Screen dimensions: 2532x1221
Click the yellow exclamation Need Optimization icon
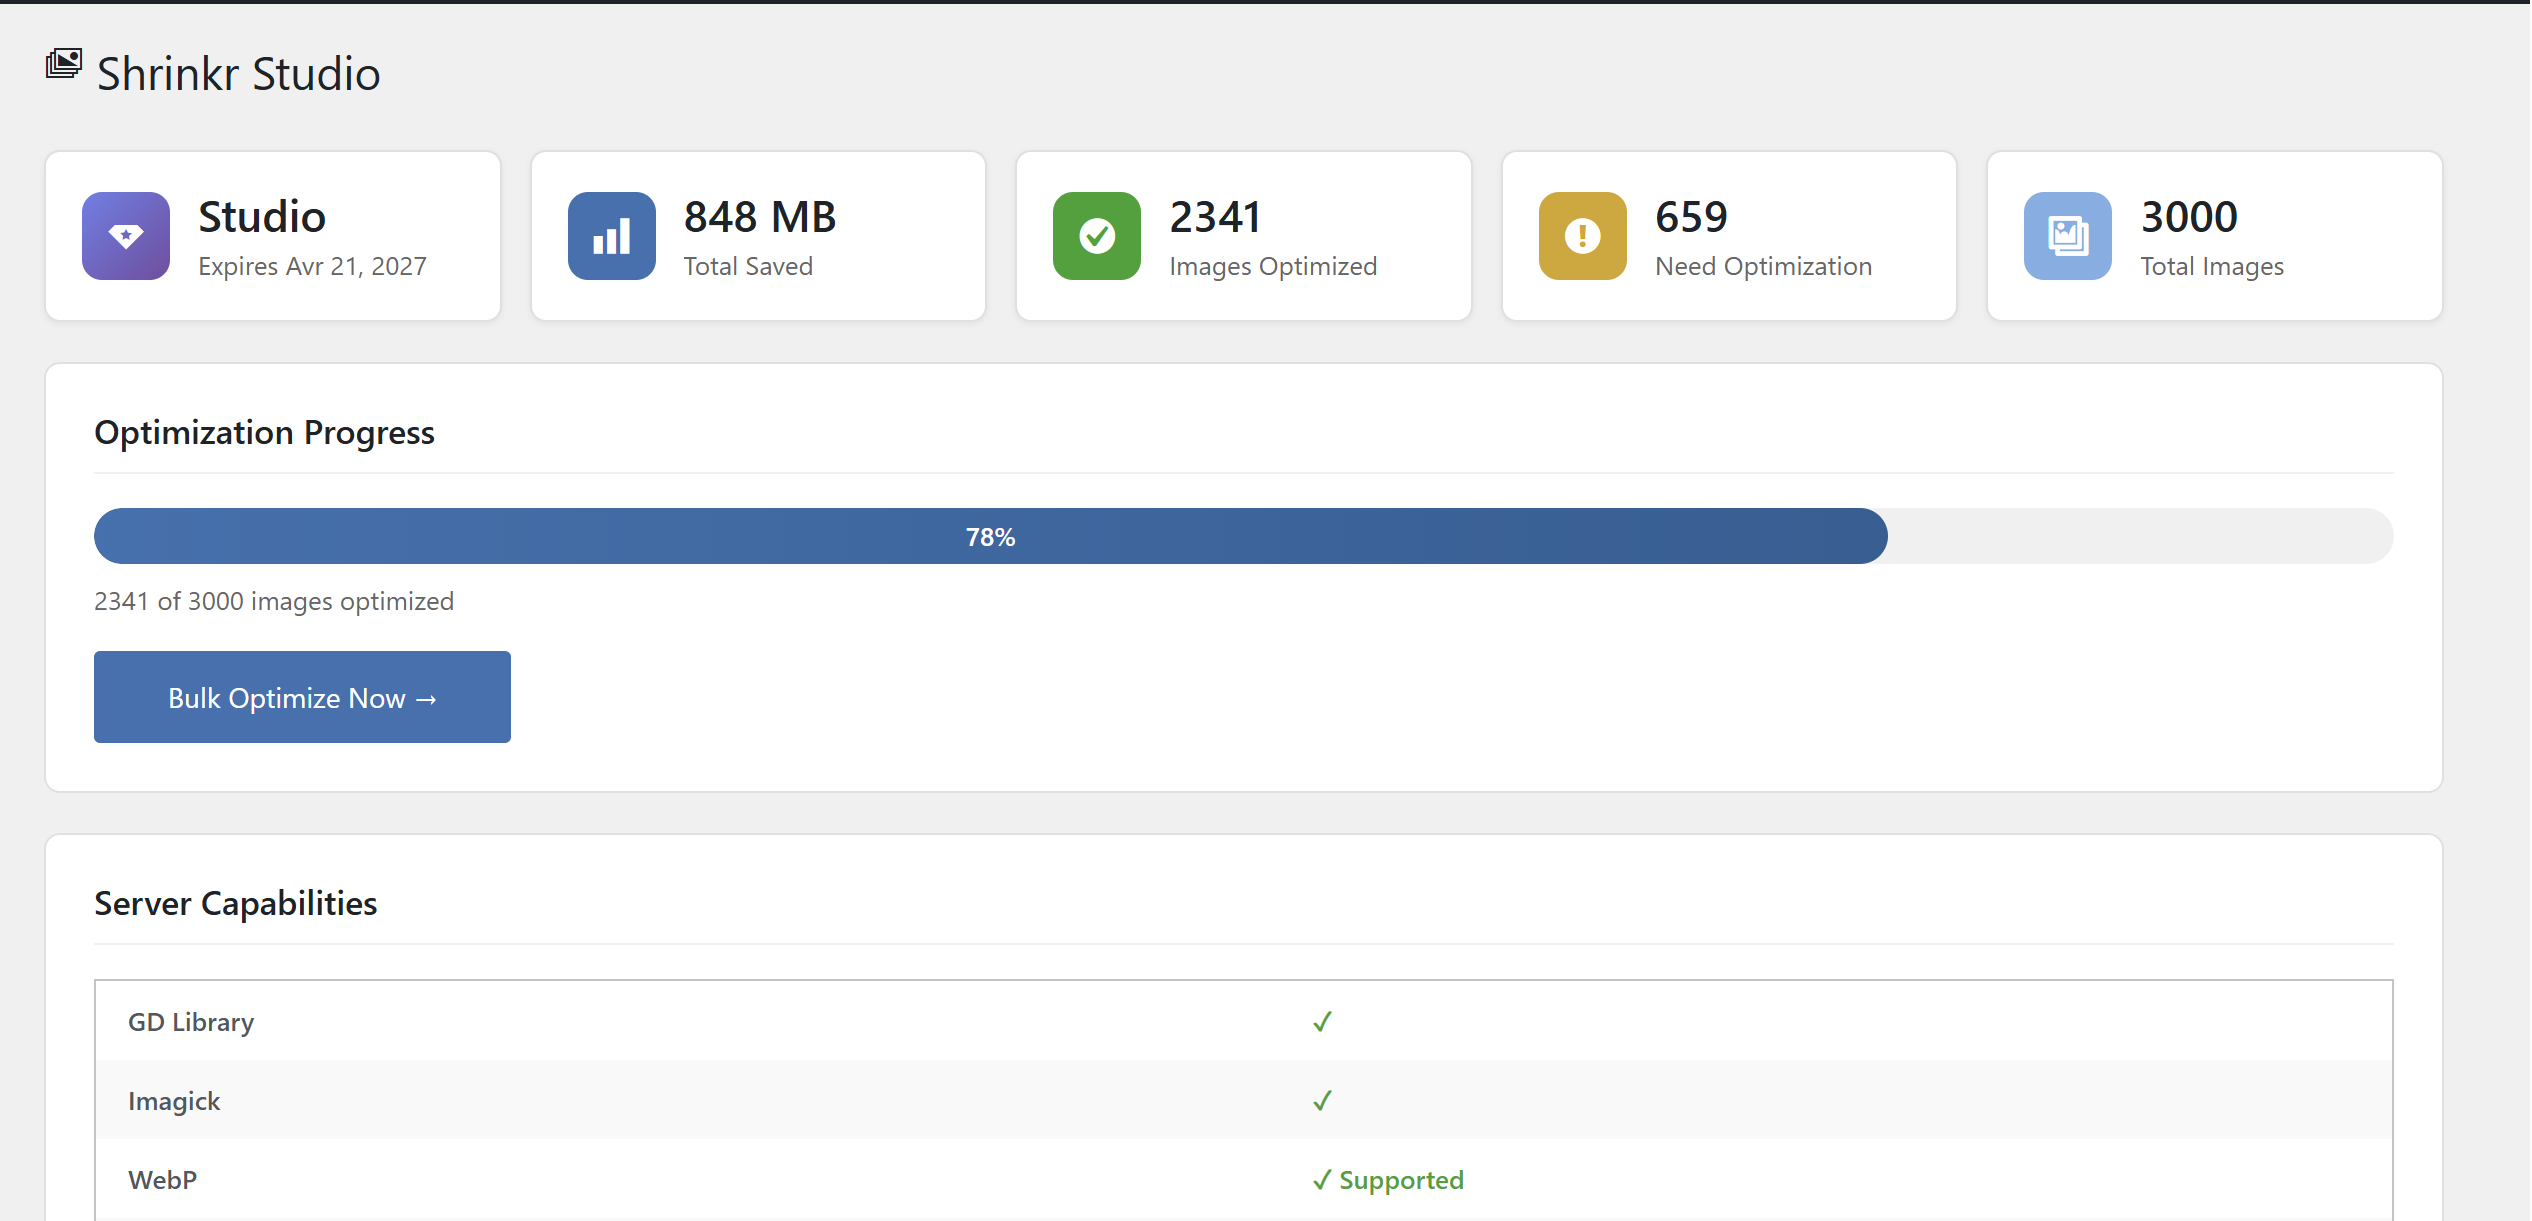pyautogui.click(x=1583, y=236)
